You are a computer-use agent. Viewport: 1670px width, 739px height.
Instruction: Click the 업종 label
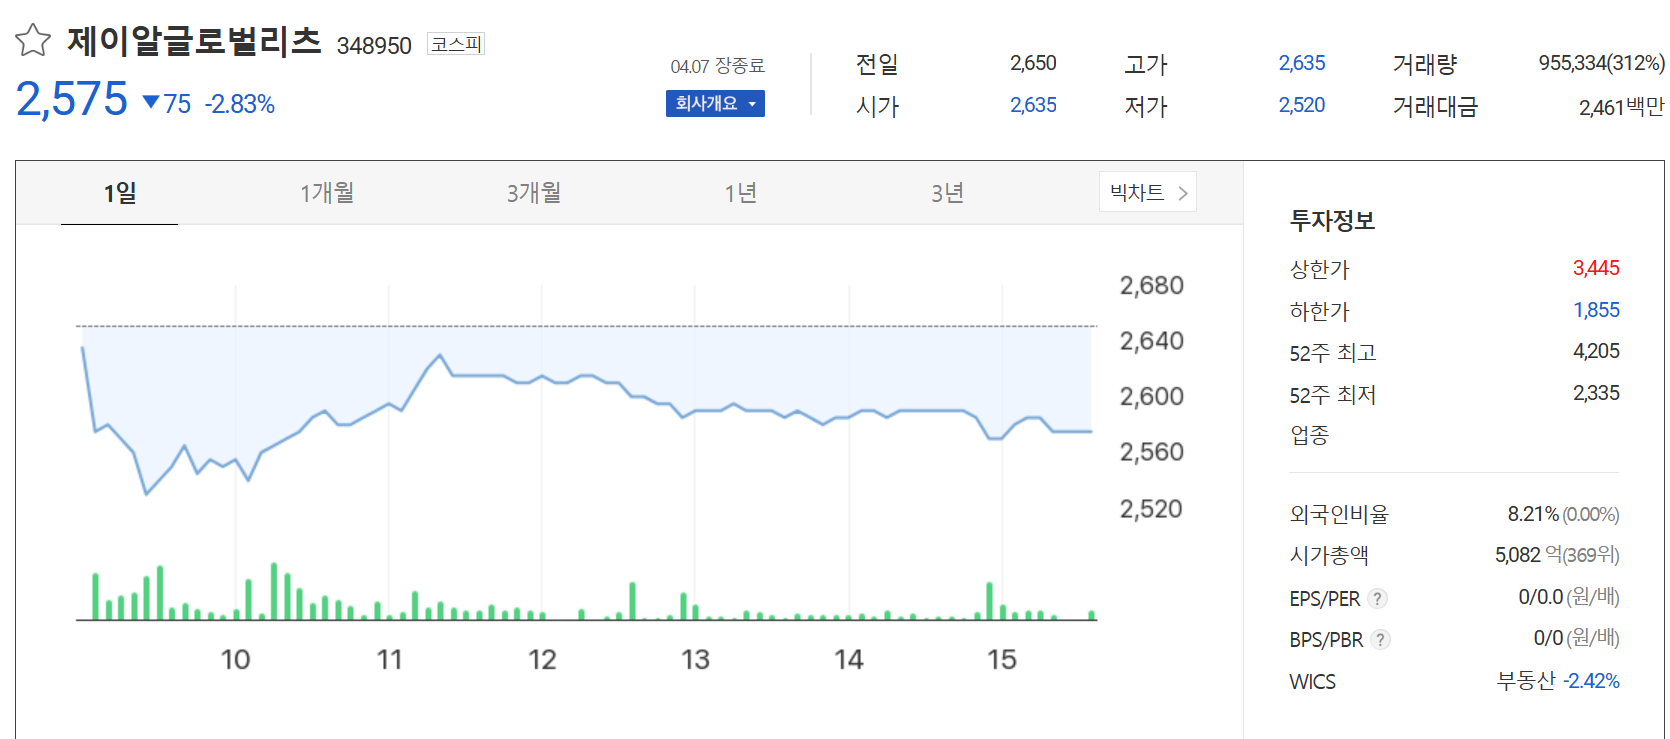[x=1309, y=435]
